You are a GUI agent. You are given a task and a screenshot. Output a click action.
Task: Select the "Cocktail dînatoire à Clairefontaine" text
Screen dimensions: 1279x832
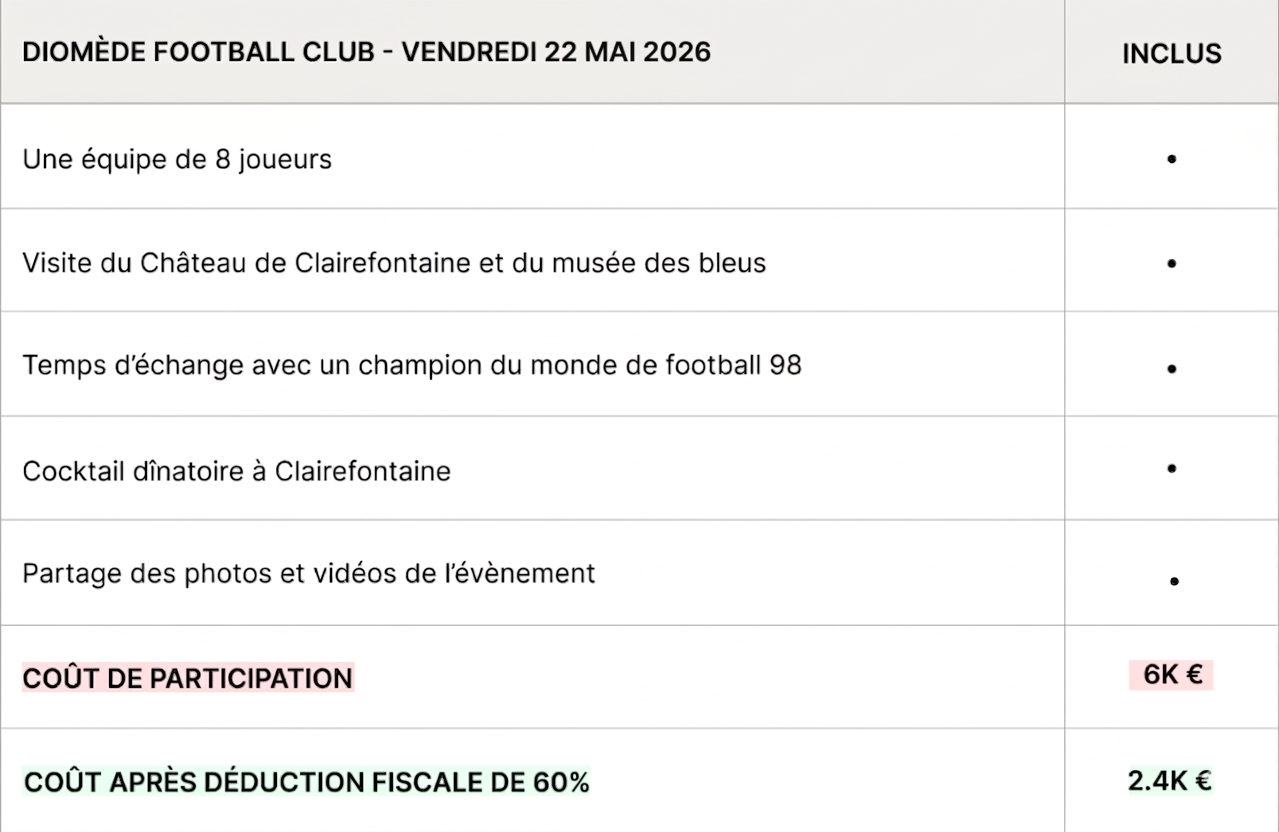click(236, 470)
